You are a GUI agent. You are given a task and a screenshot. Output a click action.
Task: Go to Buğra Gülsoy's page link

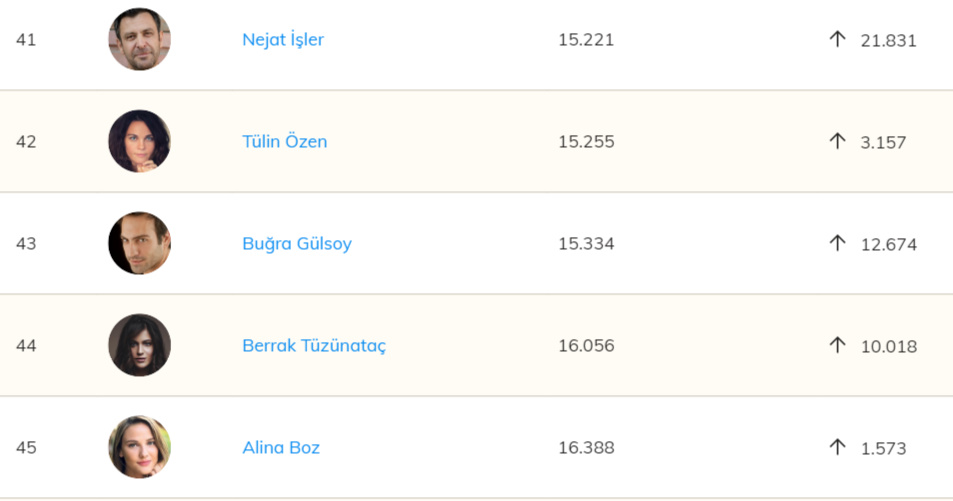297,244
